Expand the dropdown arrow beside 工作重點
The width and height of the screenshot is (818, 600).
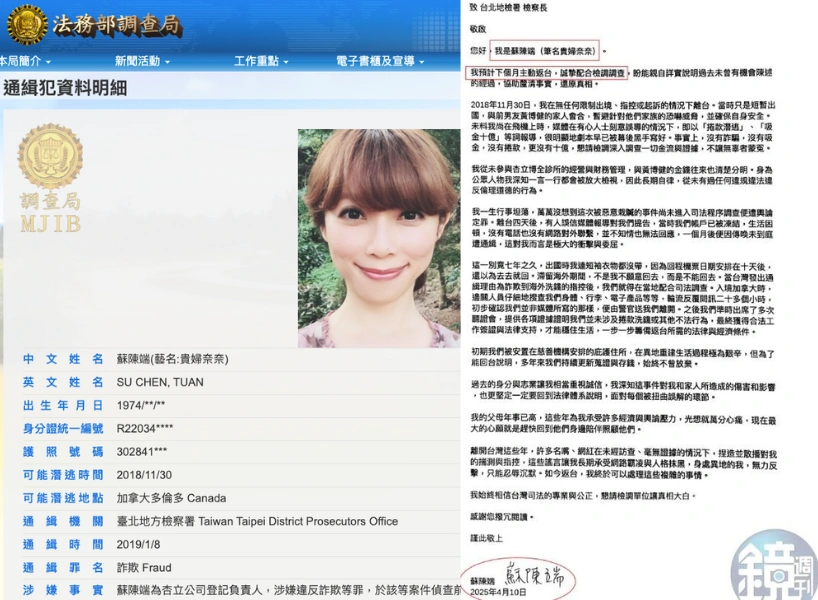[286, 62]
